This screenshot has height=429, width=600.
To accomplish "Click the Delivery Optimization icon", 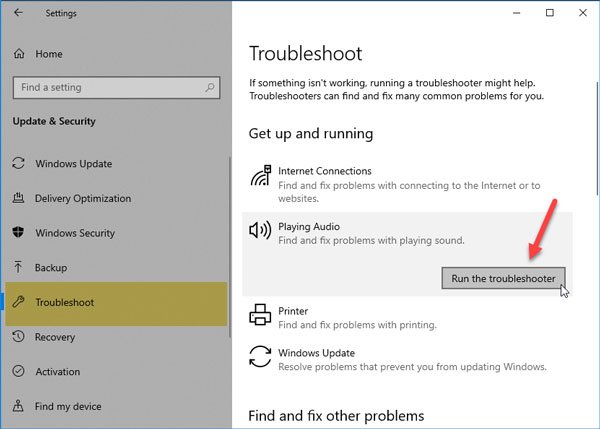I will point(18,198).
